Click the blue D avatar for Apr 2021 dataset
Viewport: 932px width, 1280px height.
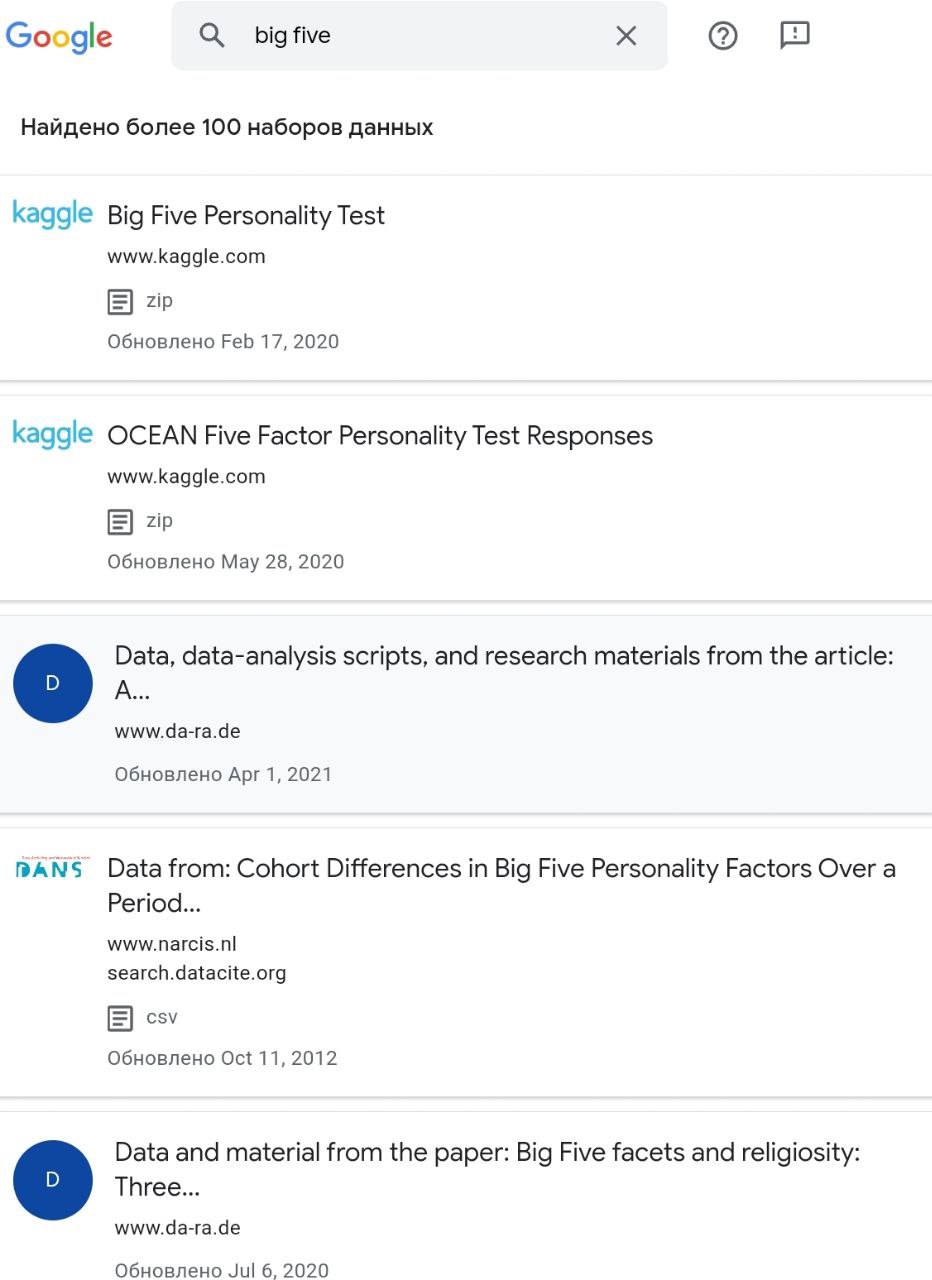coord(53,683)
